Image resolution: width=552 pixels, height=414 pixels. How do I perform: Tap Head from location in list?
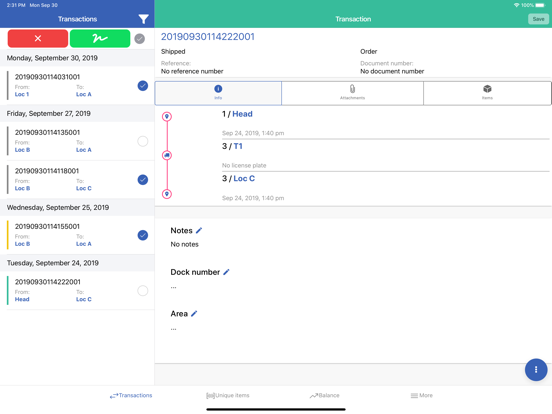point(22,299)
